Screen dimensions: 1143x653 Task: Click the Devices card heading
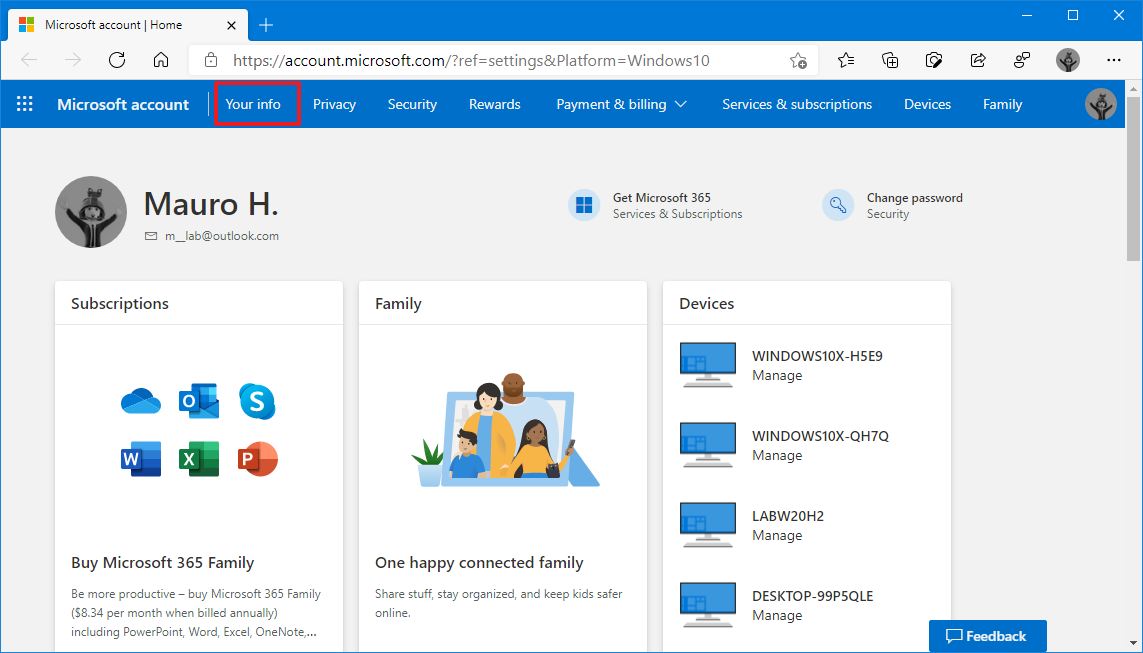706,303
